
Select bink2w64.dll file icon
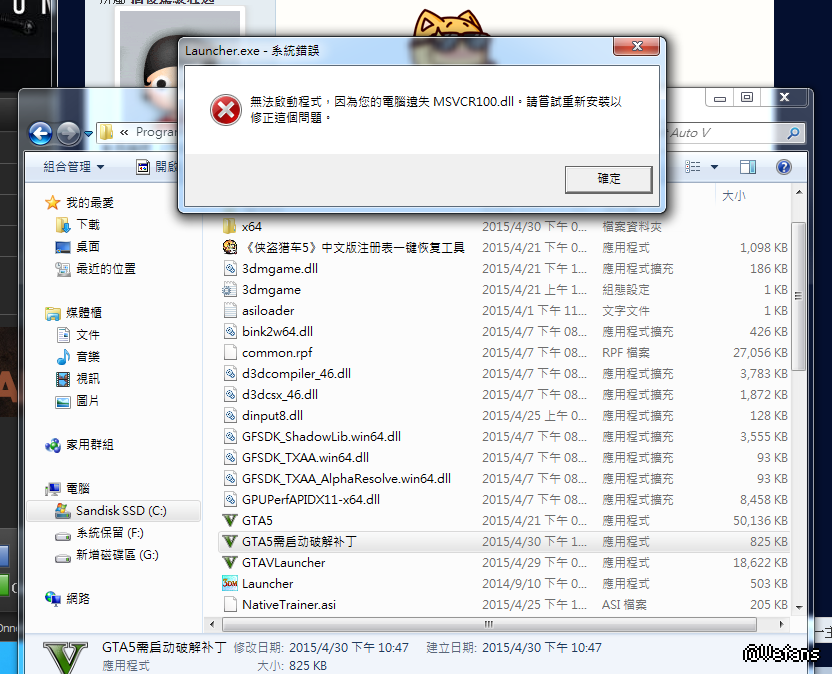point(230,332)
